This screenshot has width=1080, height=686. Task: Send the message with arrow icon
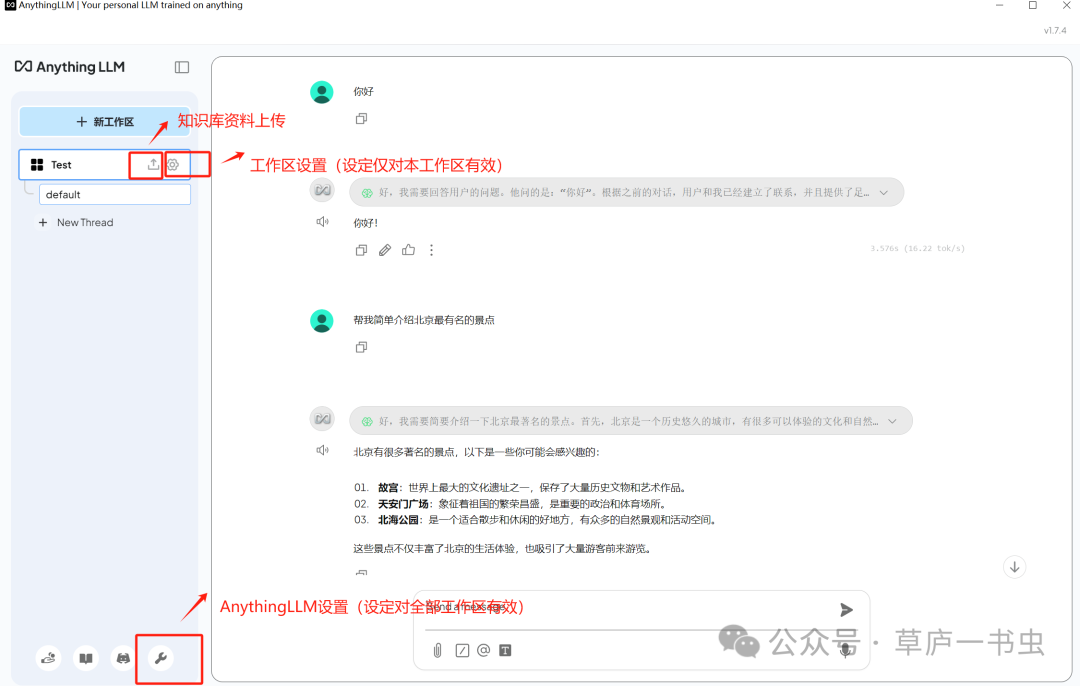tap(847, 610)
